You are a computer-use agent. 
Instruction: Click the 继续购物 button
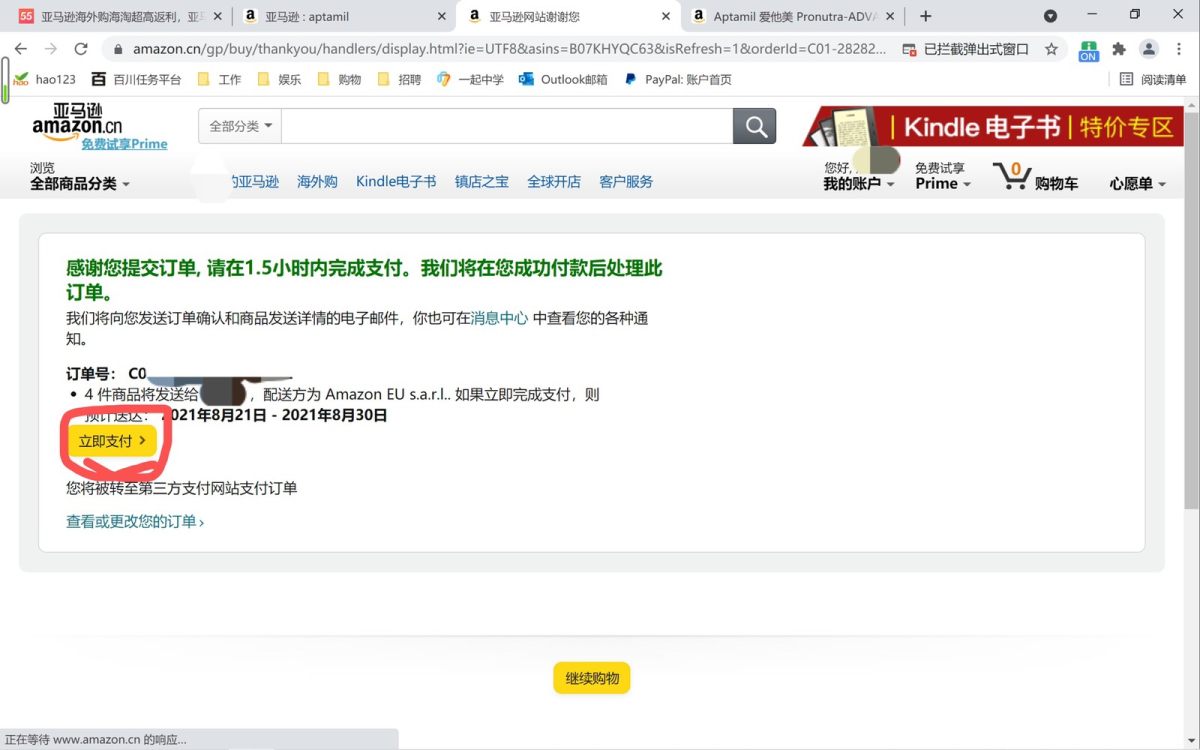pyautogui.click(x=592, y=678)
